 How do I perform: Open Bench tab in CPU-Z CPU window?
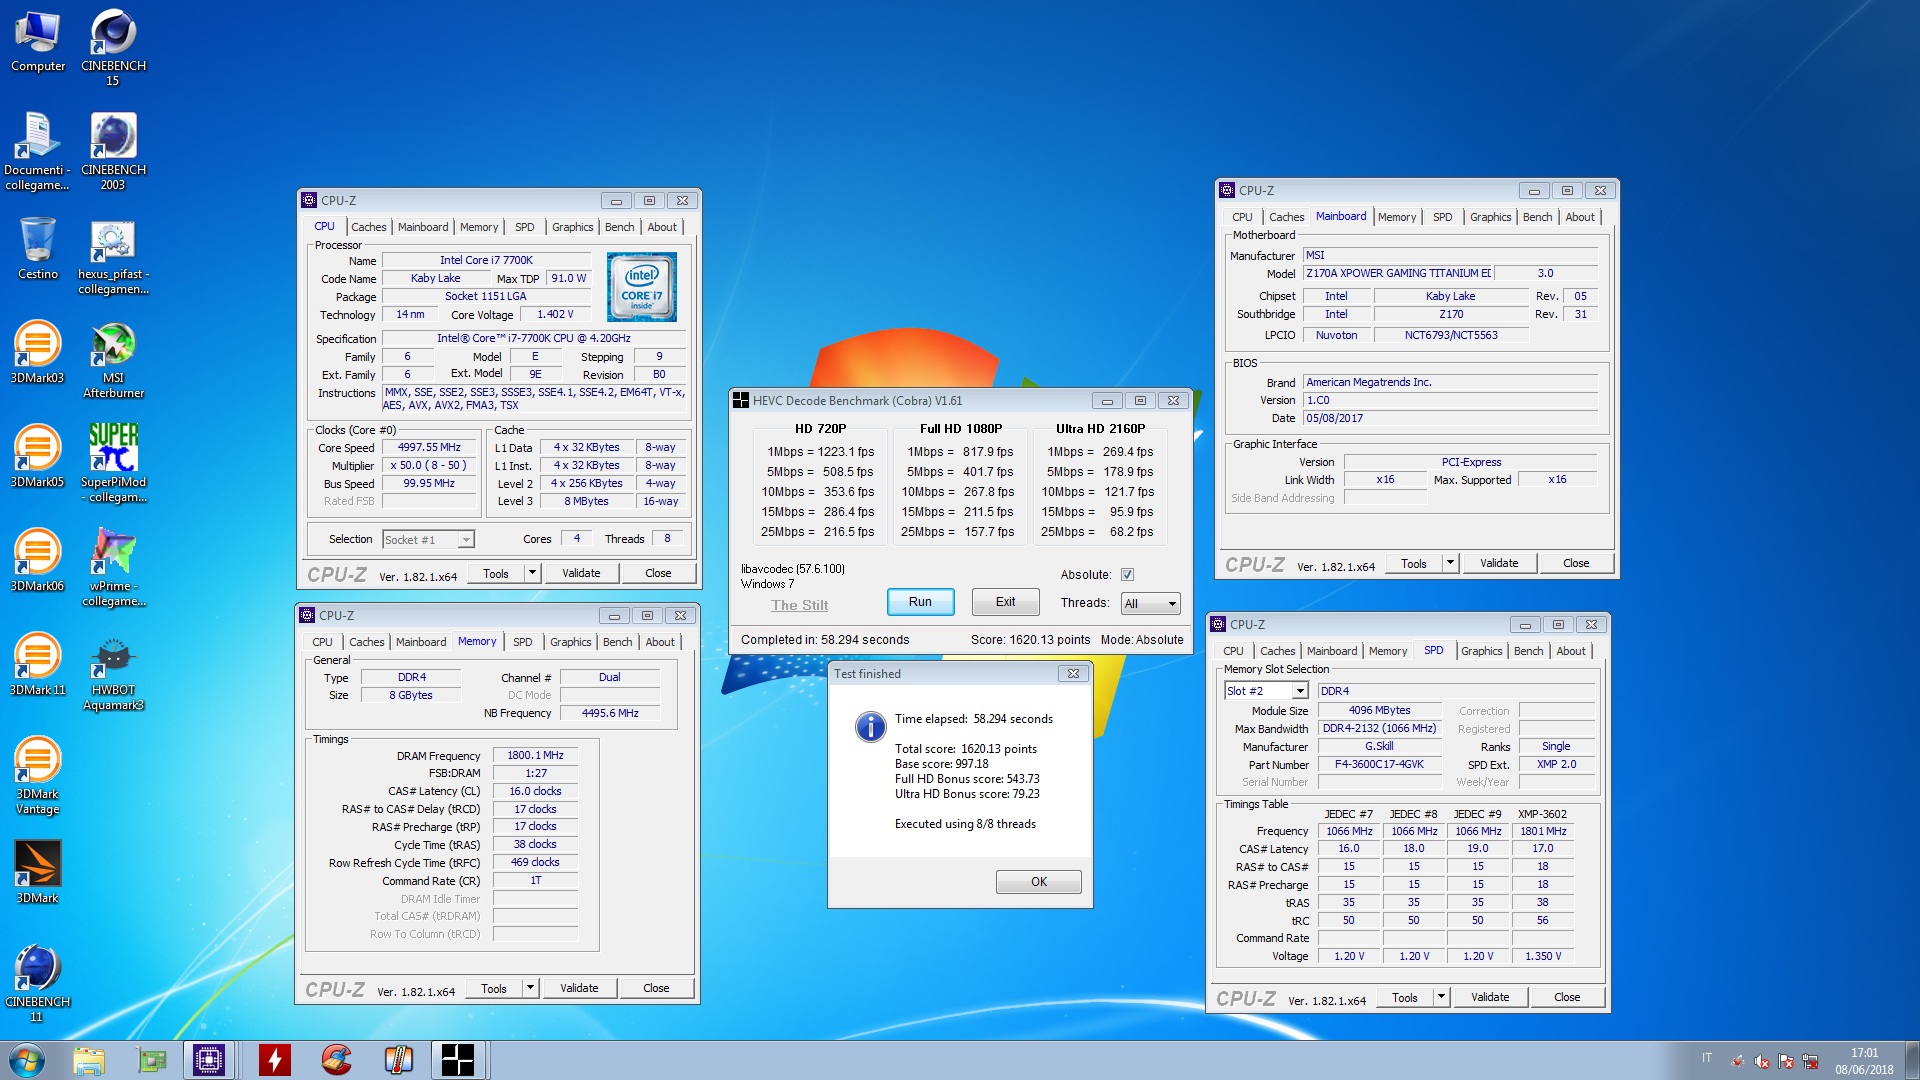coord(619,227)
